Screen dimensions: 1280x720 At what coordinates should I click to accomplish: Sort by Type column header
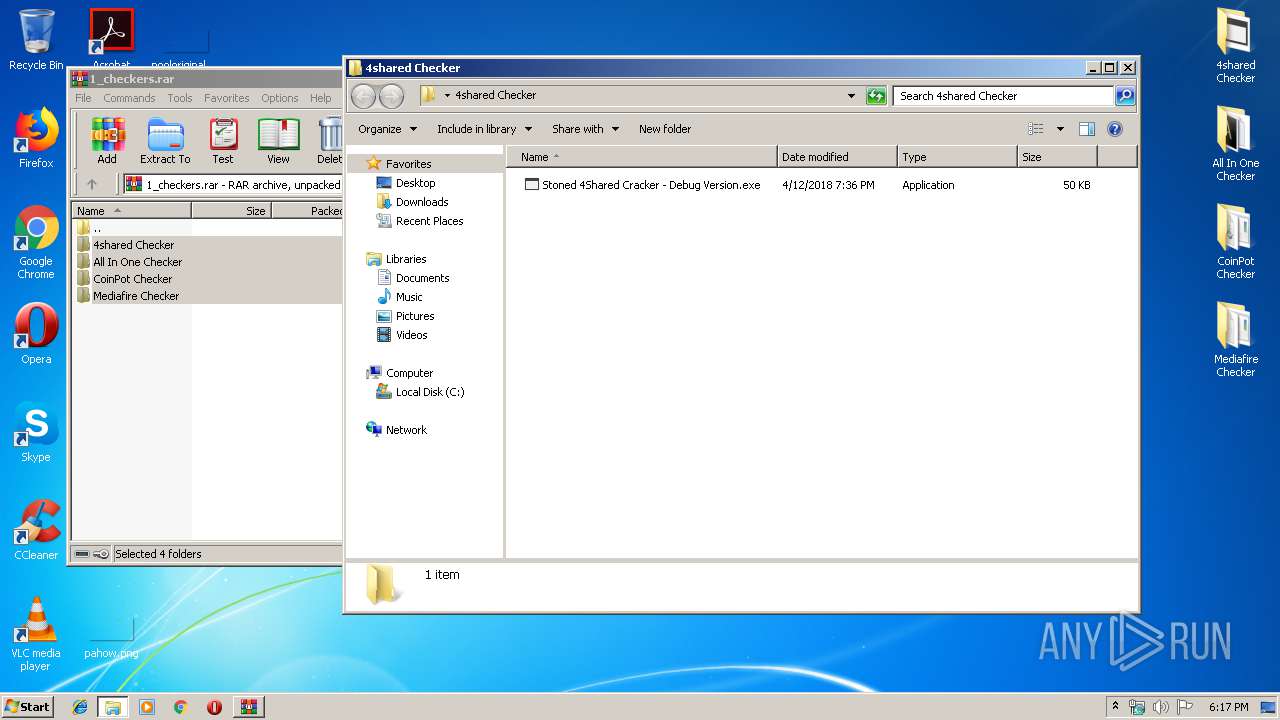[x=957, y=157]
